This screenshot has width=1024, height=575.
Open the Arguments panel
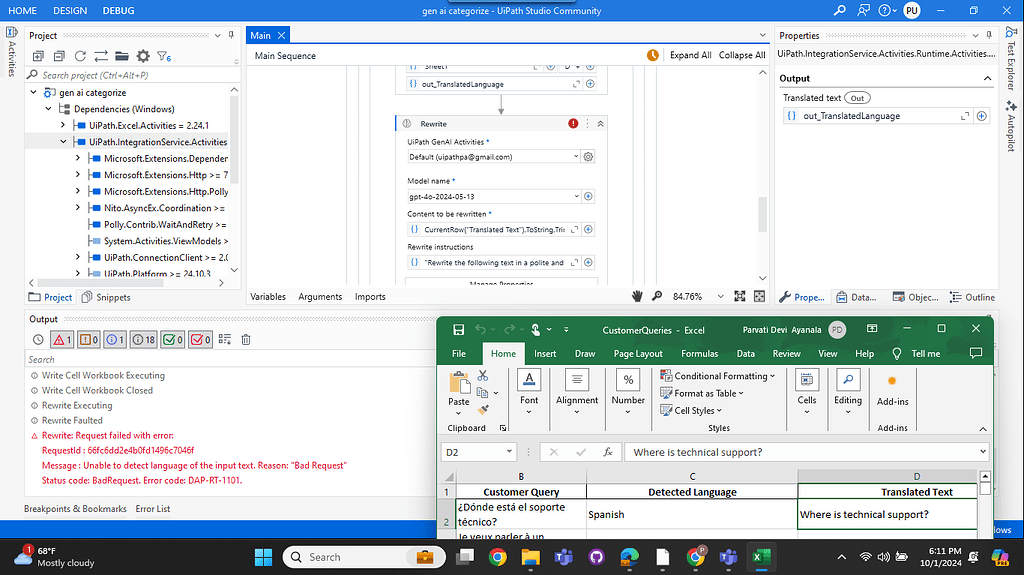pyautogui.click(x=320, y=297)
